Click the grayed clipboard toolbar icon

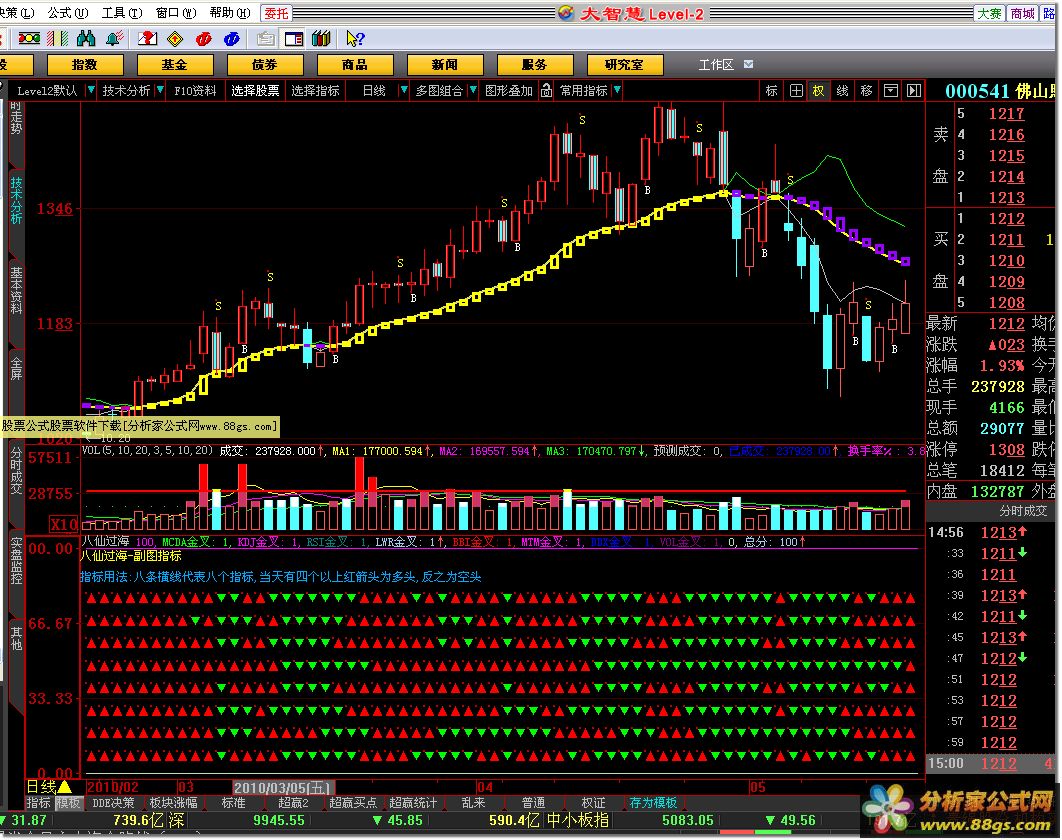pos(266,39)
